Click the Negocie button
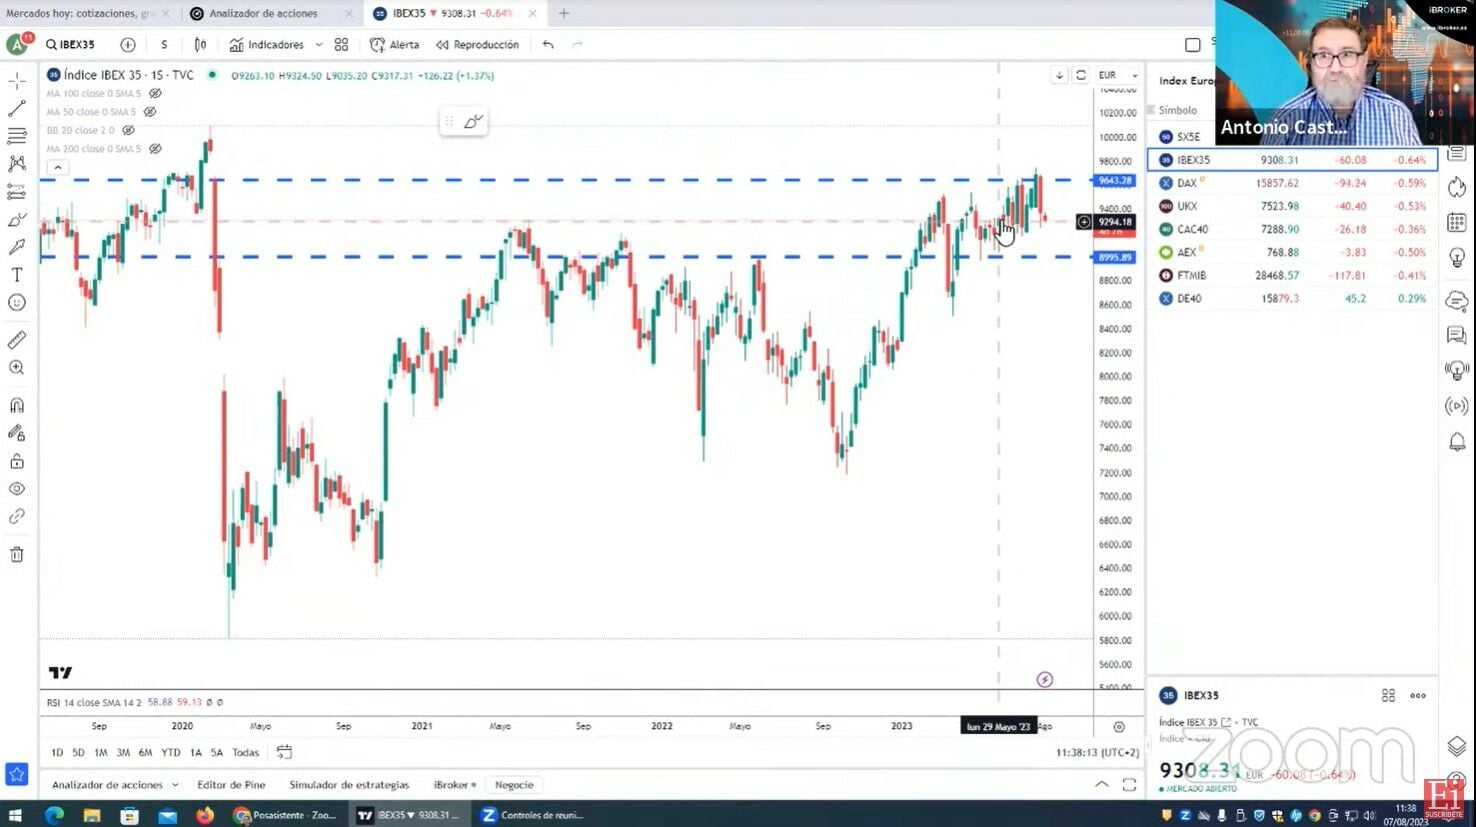 point(514,785)
